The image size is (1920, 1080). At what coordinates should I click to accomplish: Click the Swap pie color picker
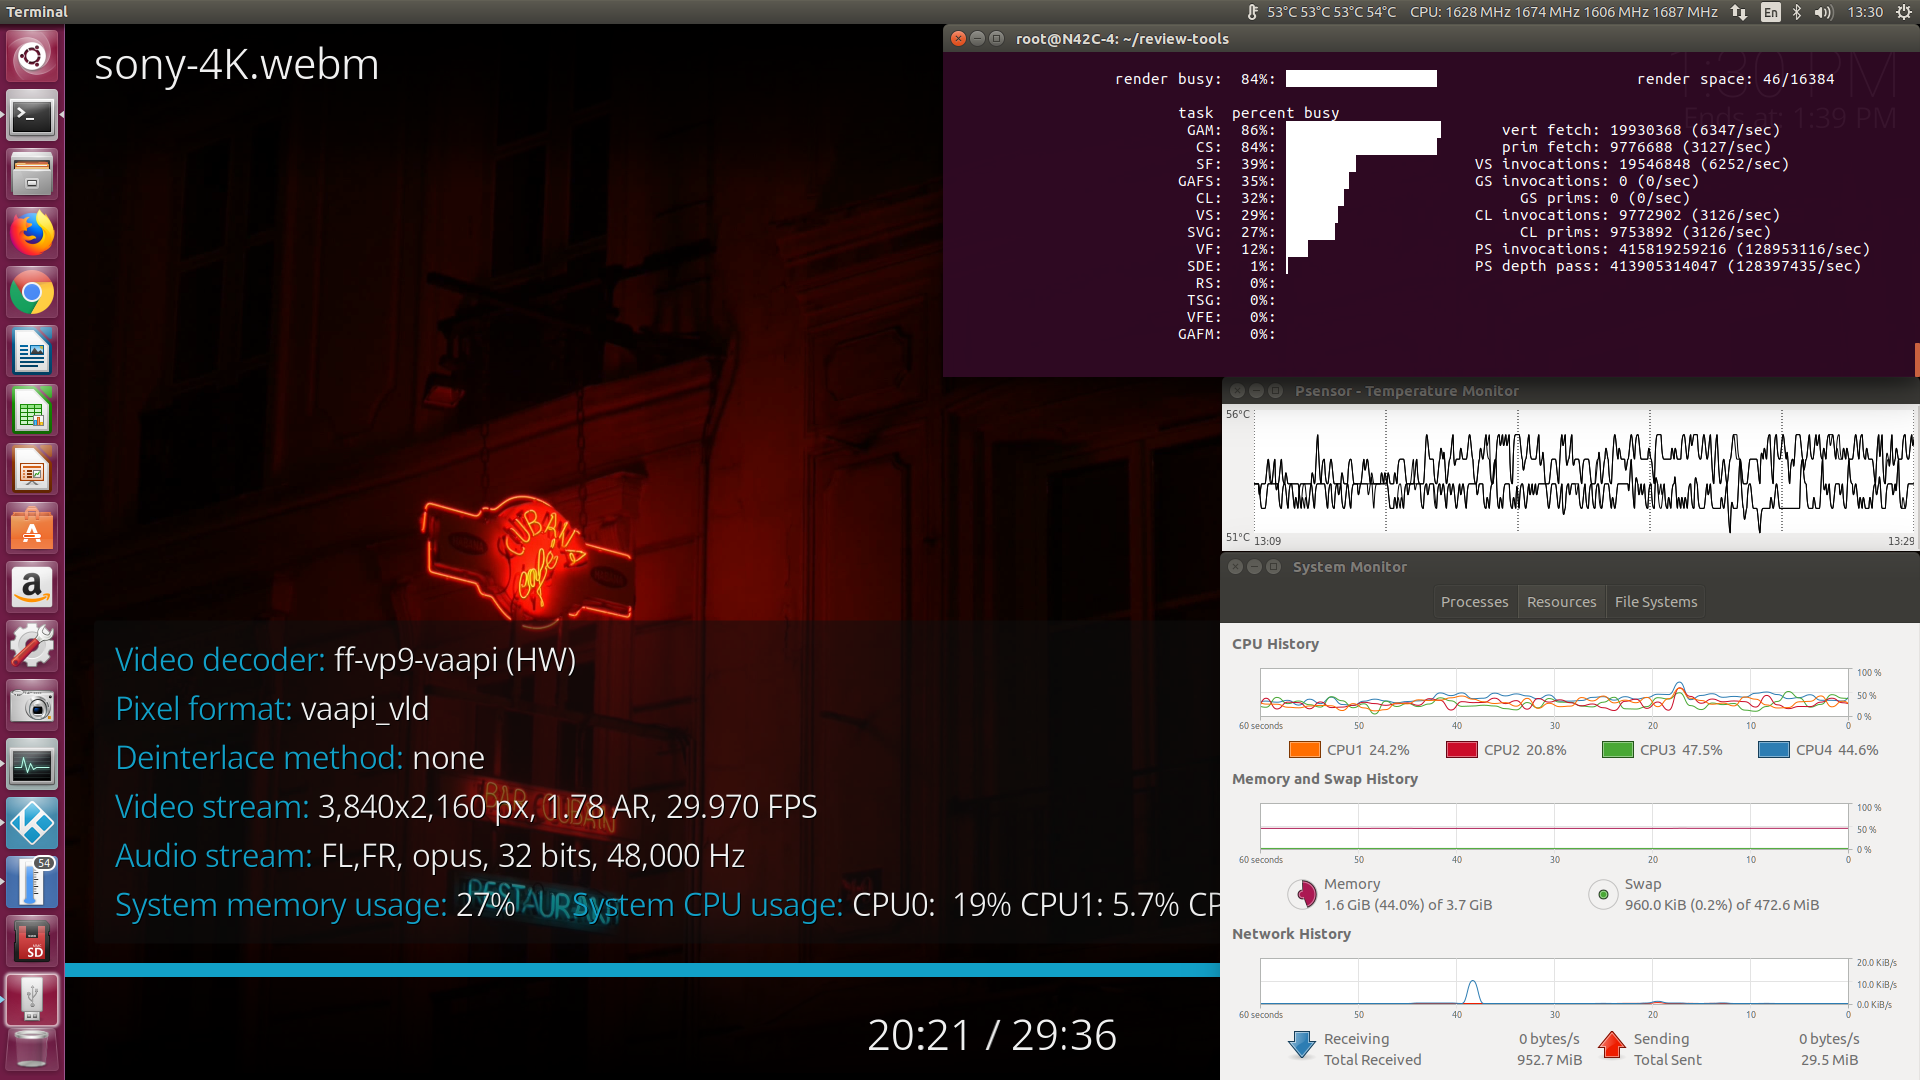pos(1603,894)
